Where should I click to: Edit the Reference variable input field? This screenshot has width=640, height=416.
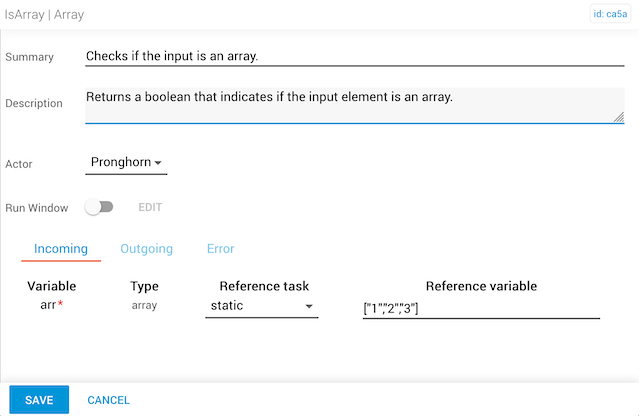481,308
